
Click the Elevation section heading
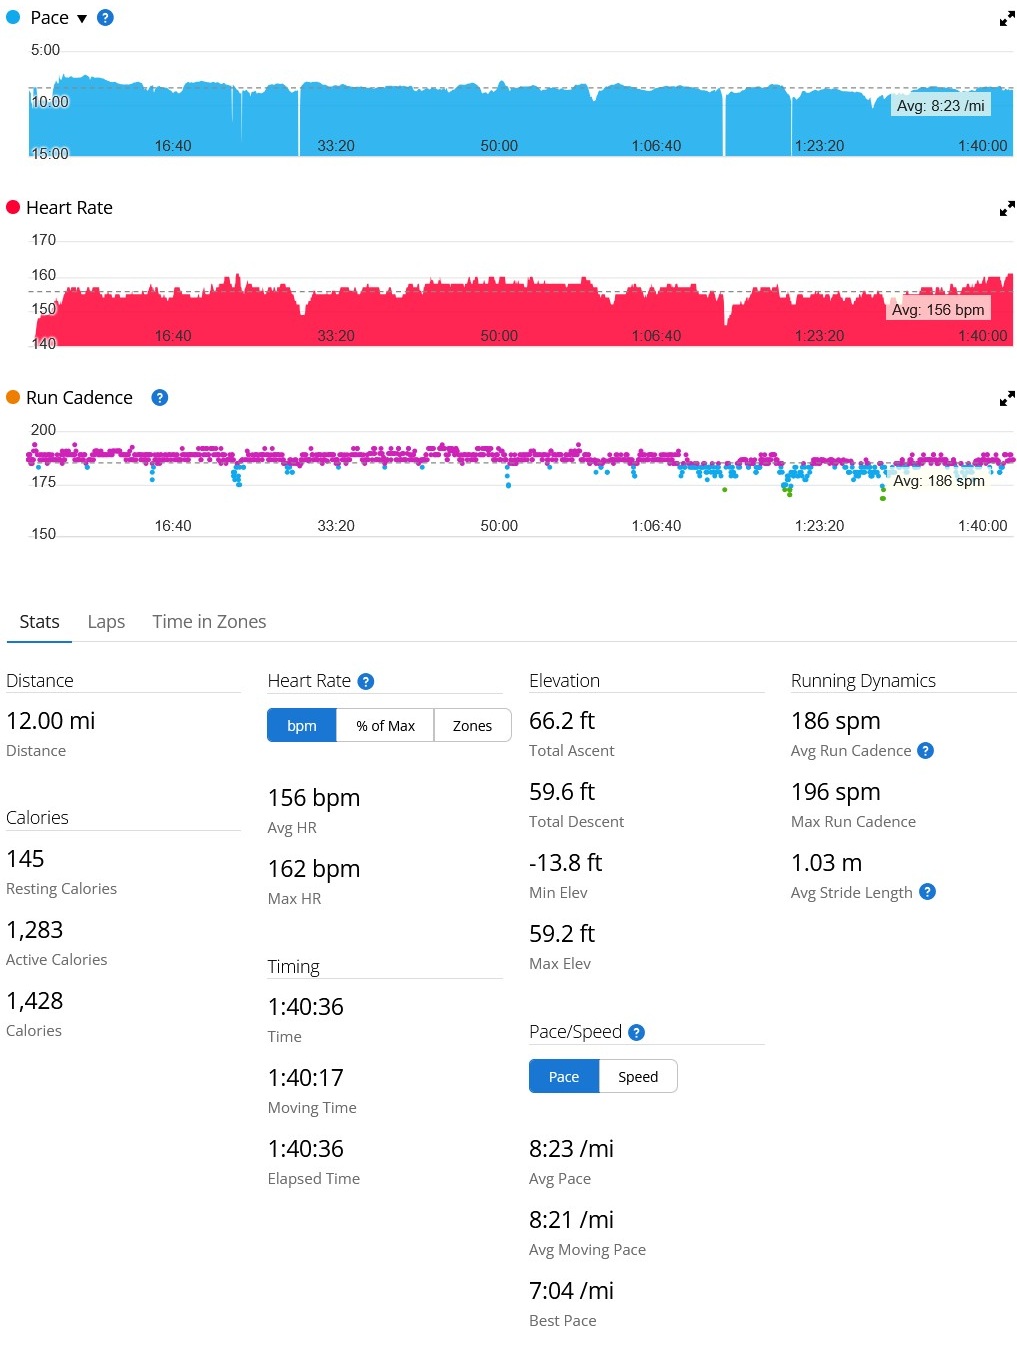[x=565, y=681]
